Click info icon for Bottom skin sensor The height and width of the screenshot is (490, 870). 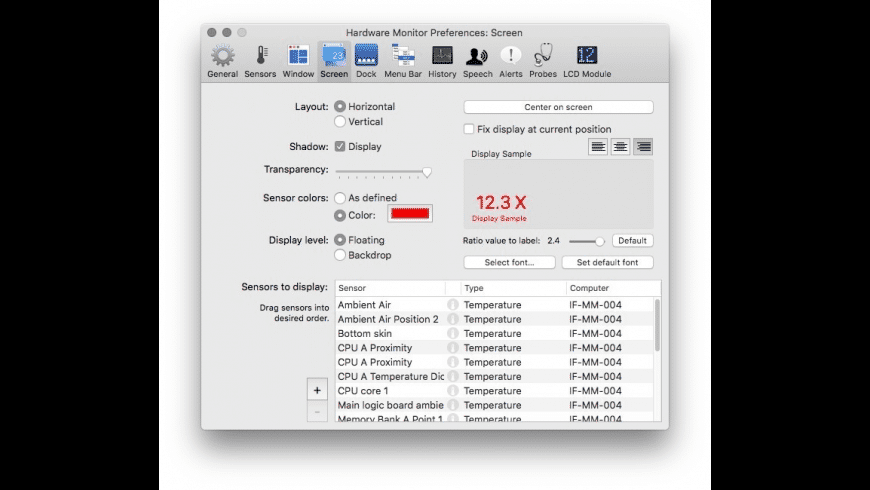(x=453, y=334)
